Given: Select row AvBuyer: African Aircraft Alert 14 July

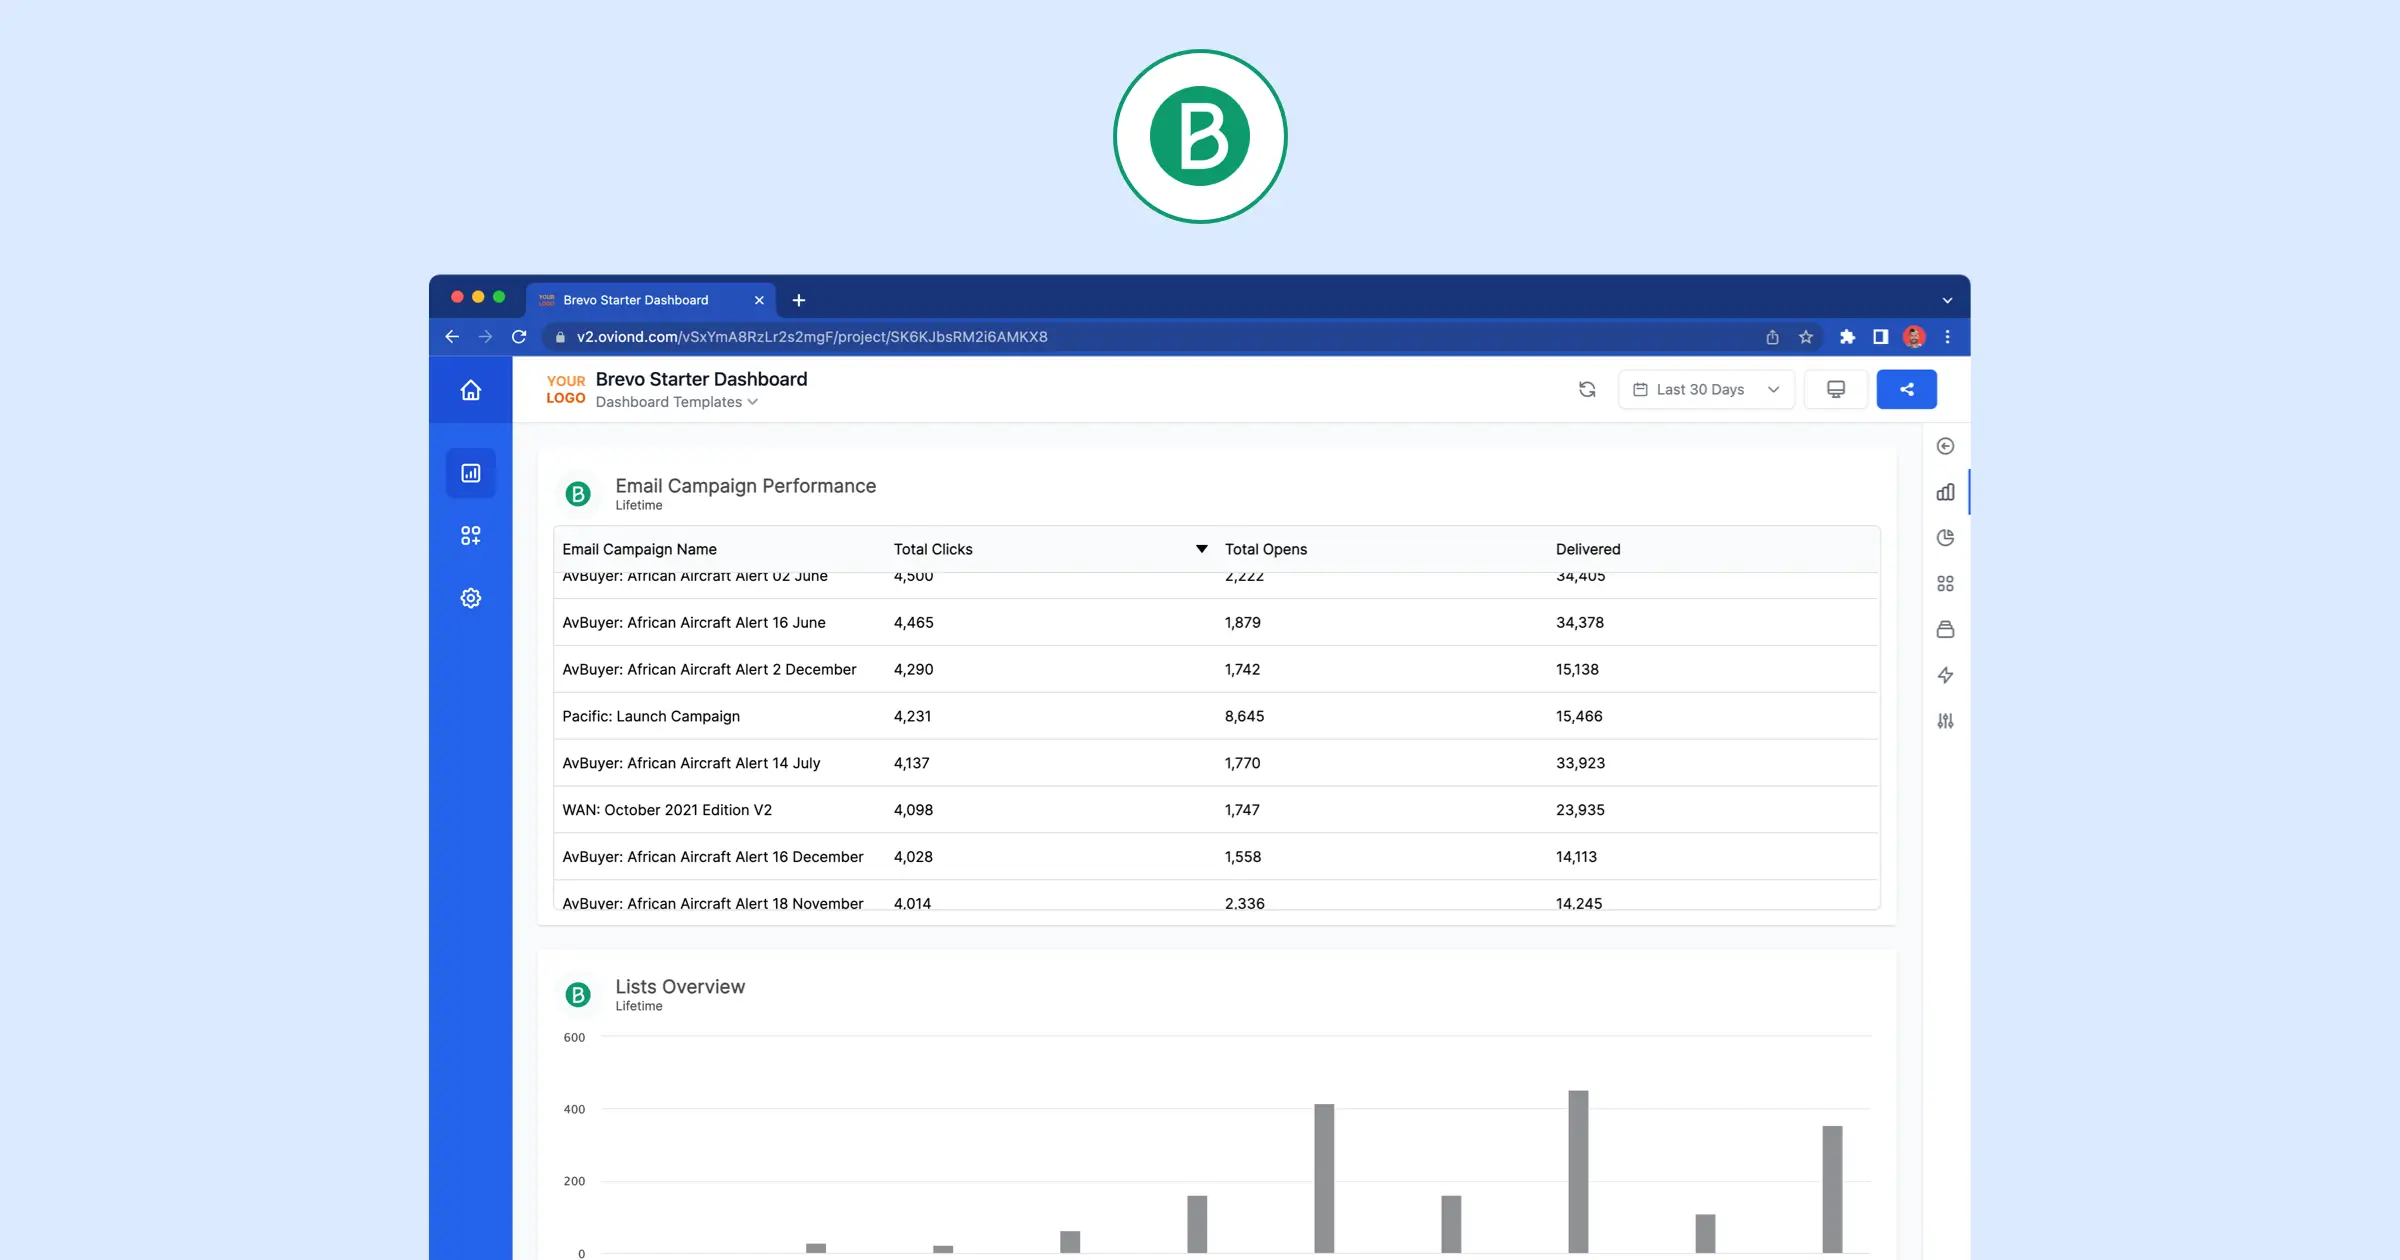Looking at the screenshot, I should 1216,763.
